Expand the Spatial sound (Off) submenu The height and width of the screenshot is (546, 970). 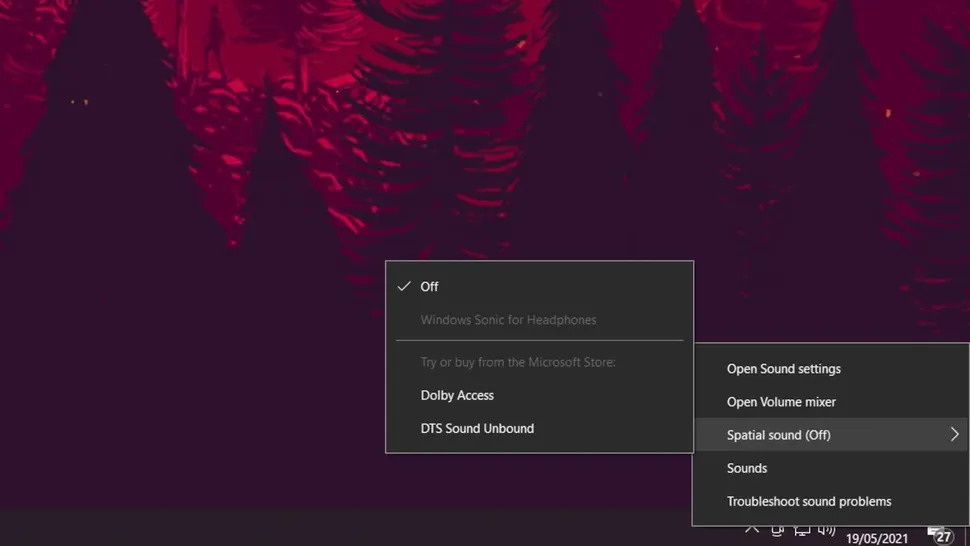(x=830, y=435)
